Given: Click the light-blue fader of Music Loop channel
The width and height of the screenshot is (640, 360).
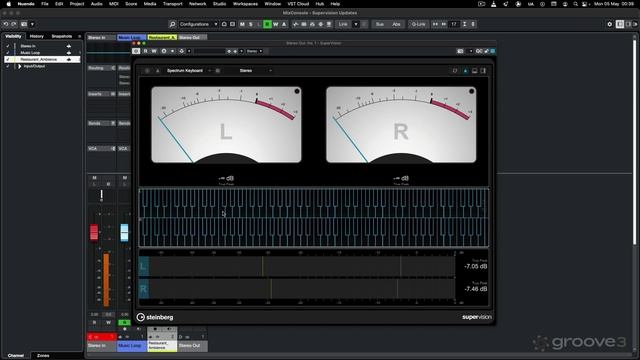Looking at the screenshot, I should click(124, 232).
